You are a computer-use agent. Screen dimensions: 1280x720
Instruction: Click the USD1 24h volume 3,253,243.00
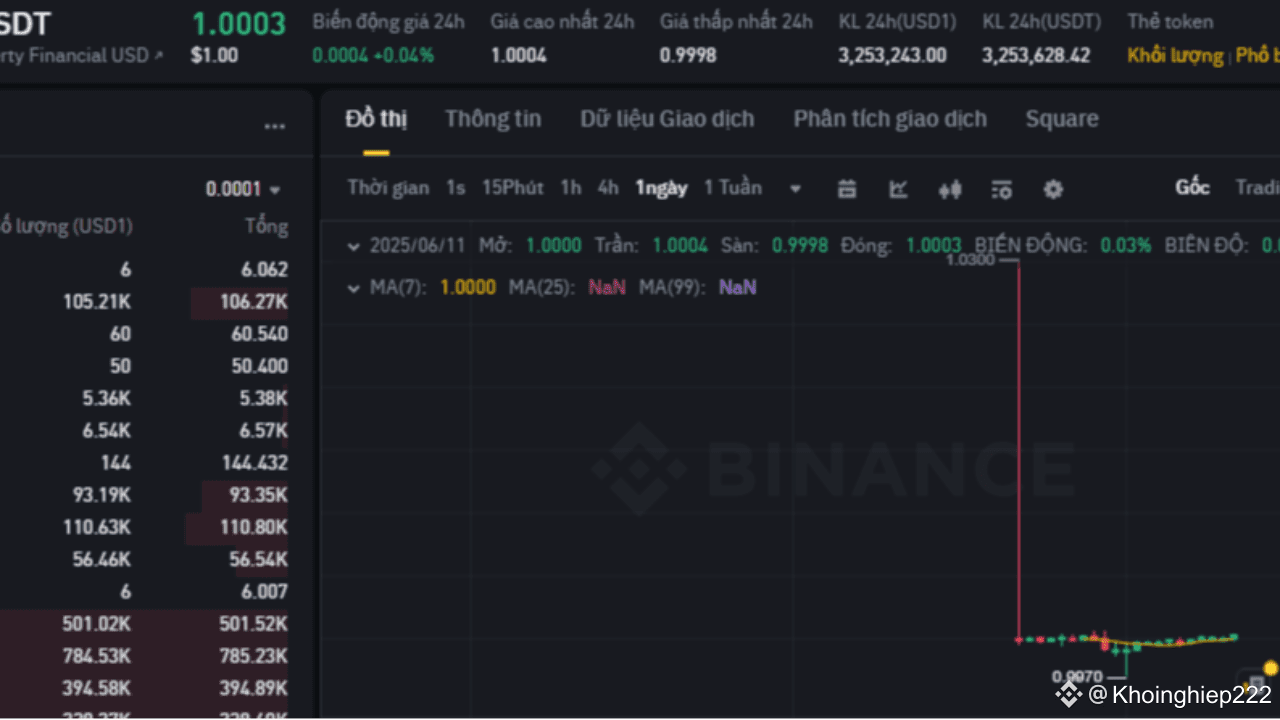point(892,56)
